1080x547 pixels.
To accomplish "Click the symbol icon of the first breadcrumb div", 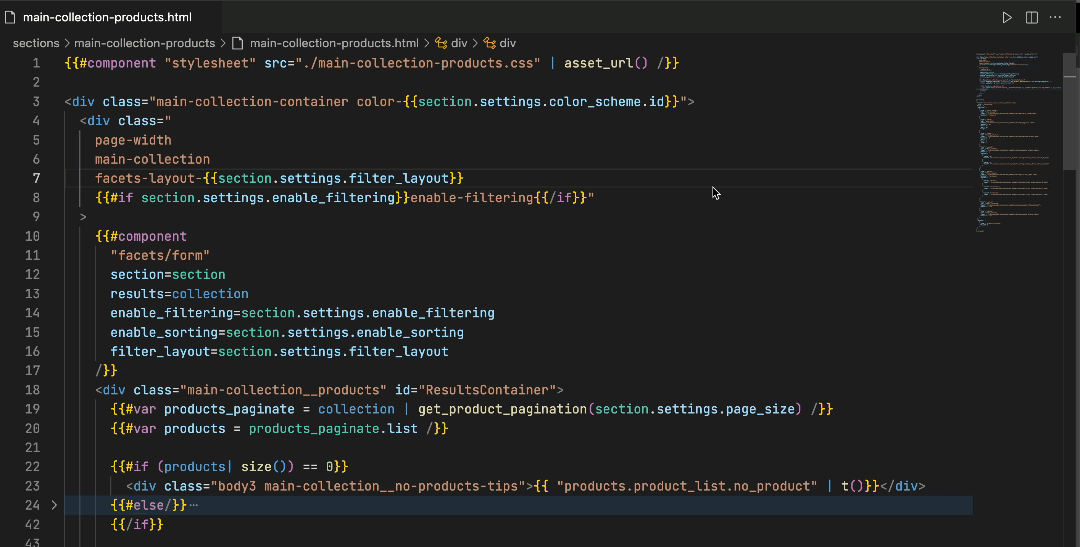I will tap(440, 43).
